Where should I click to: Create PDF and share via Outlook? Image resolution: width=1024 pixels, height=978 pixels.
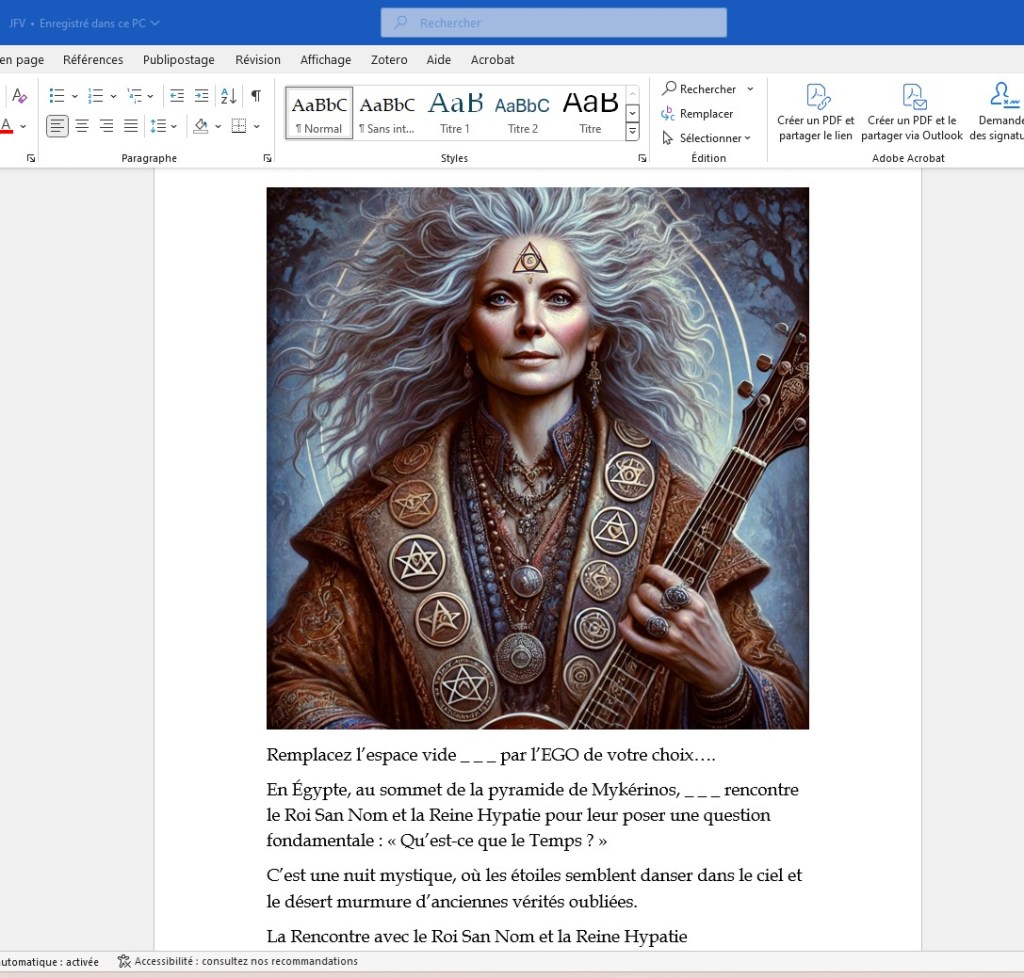pyautogui.click(x=911, y=112)
